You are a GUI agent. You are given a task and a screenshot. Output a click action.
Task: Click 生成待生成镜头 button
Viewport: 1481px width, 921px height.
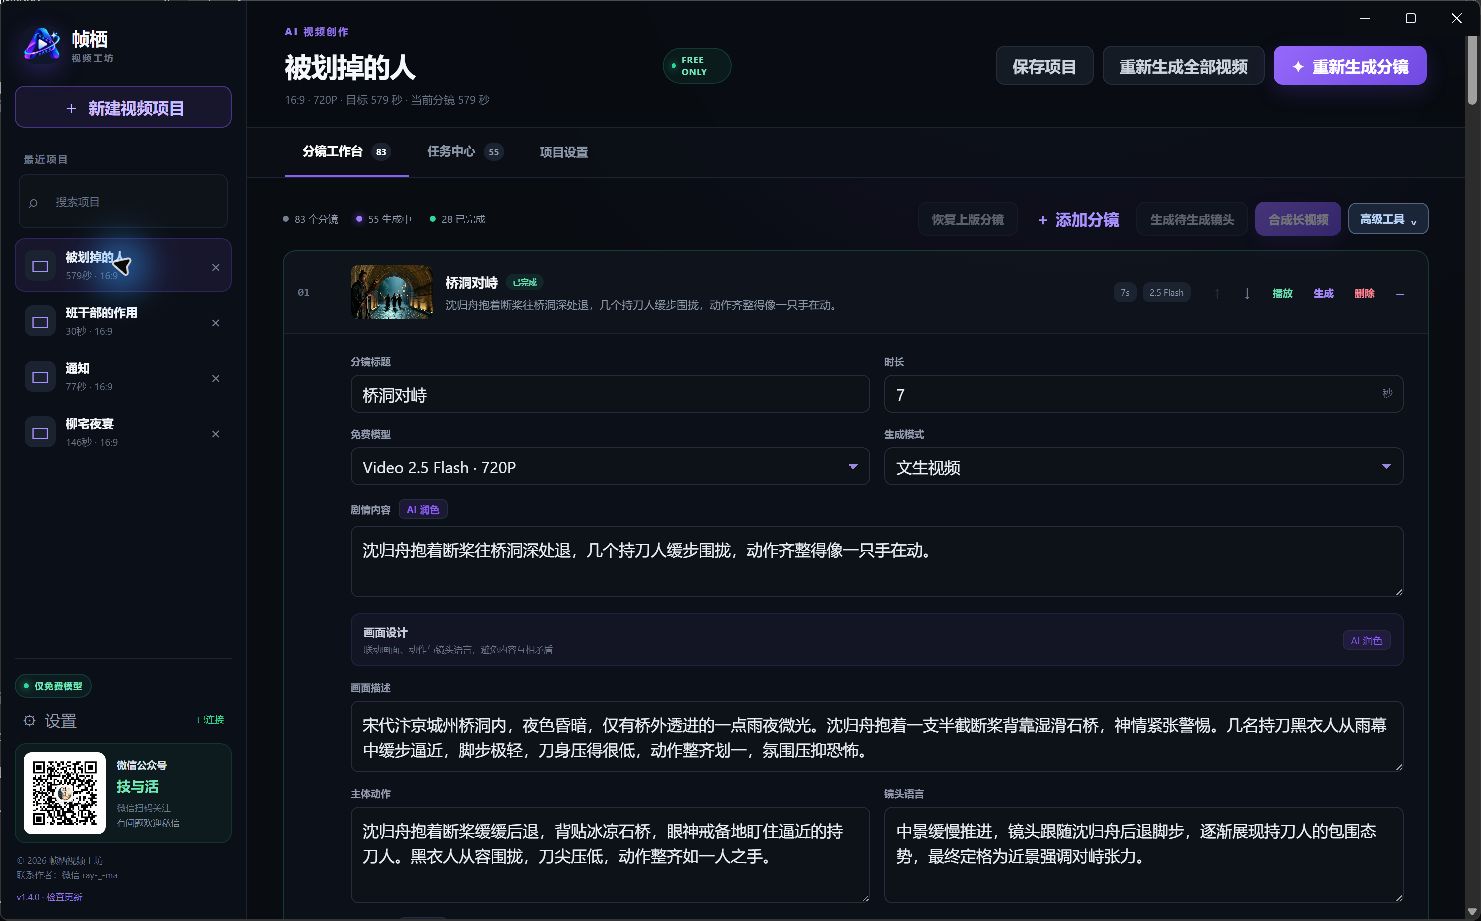pos(1192,219)
